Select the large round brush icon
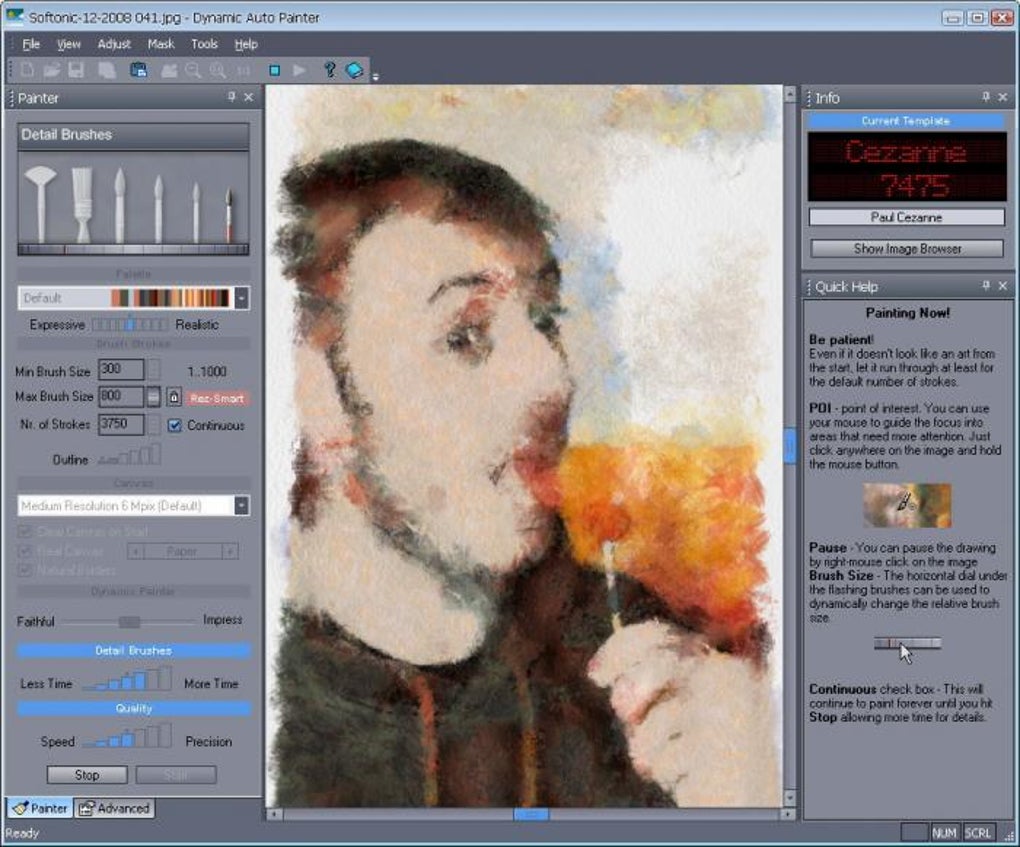 [119, 205]
